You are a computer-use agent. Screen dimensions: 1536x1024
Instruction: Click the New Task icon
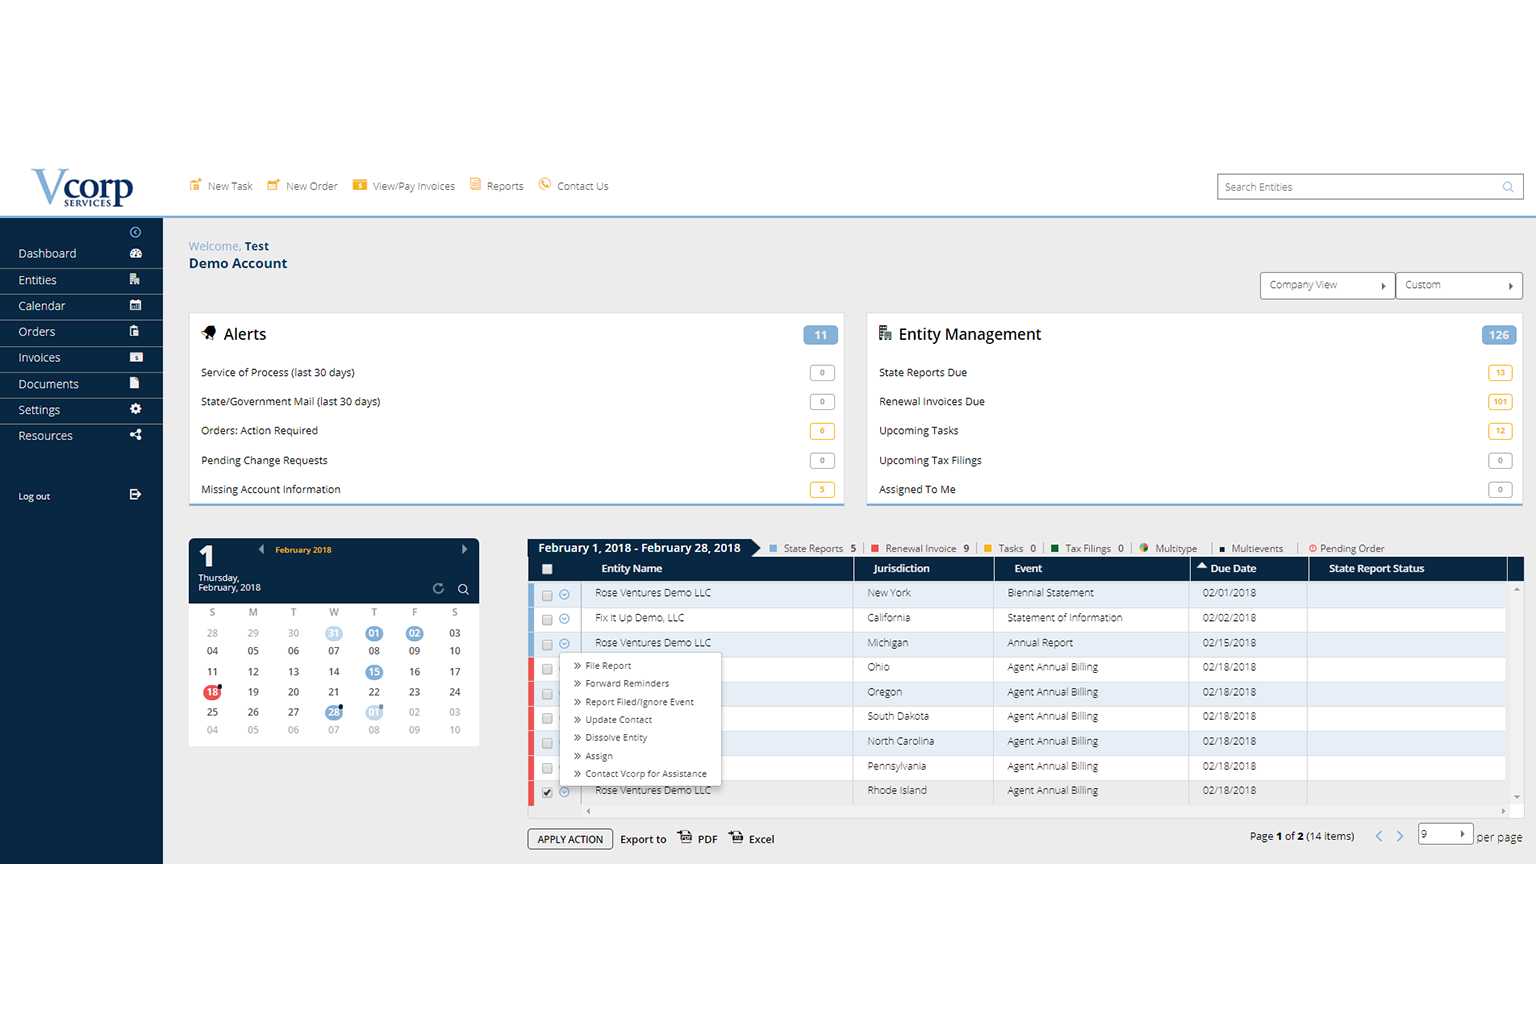196,185
